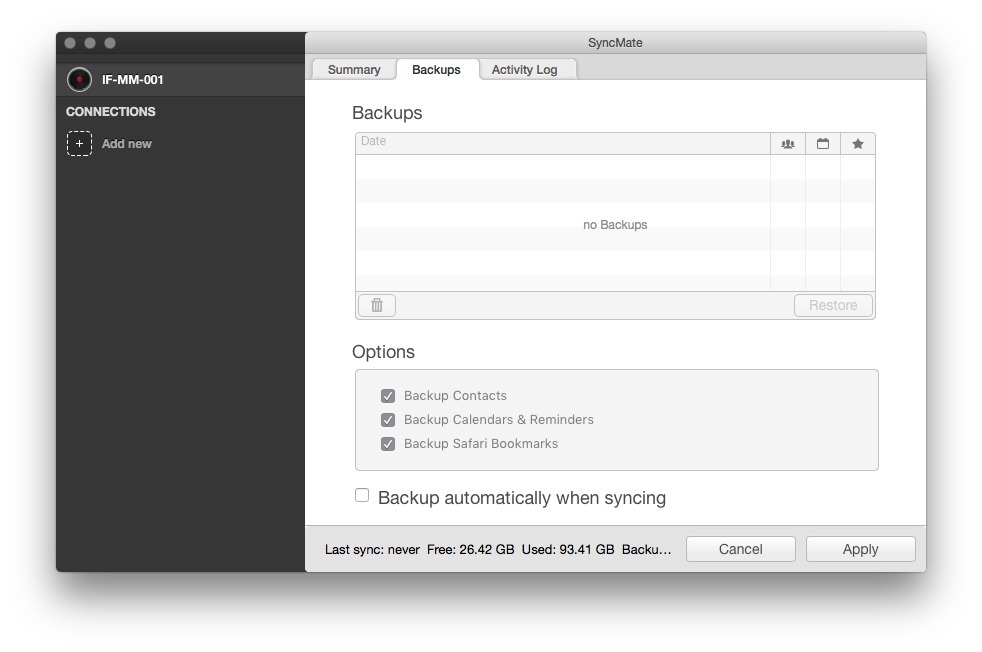Toggle Backup Safari Bookmarks off
Screen dimensions: 982x652
pyautogui.click(x=388, y=443)
